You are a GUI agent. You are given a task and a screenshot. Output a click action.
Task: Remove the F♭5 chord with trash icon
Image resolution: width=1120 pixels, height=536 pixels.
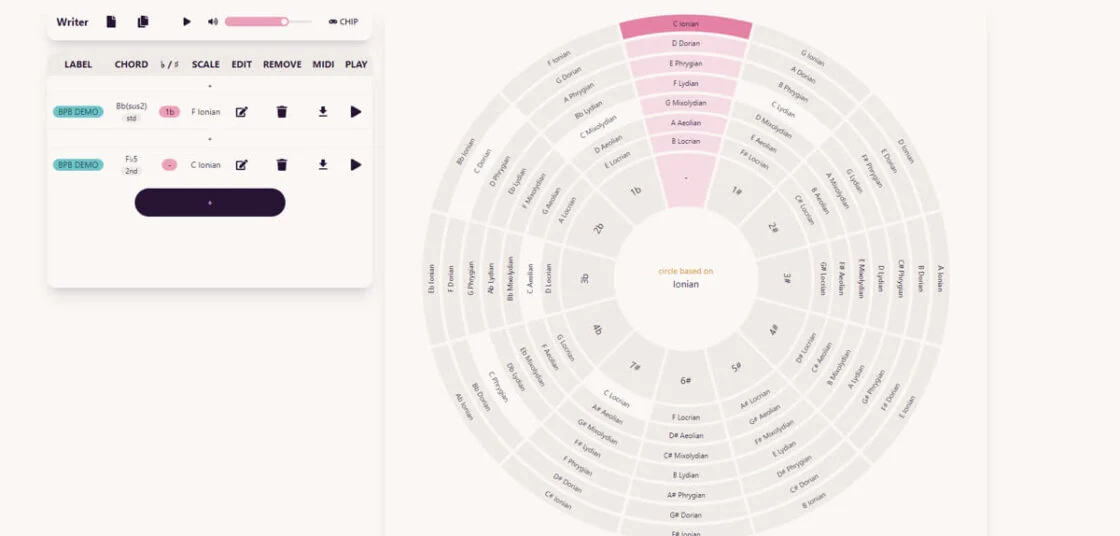282,165
